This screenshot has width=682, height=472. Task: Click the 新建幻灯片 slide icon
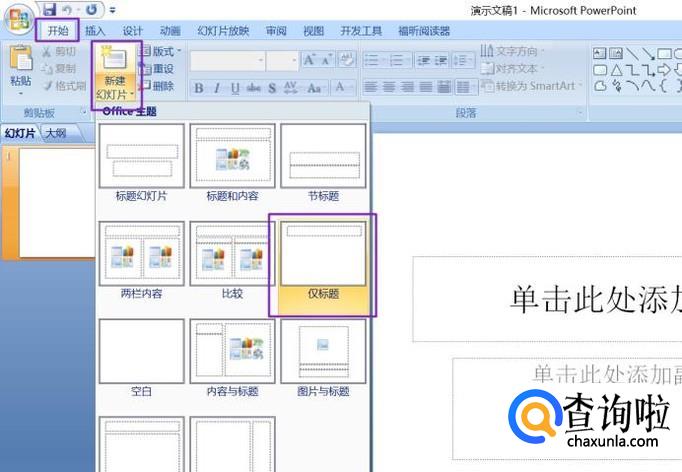pos(114,59)
